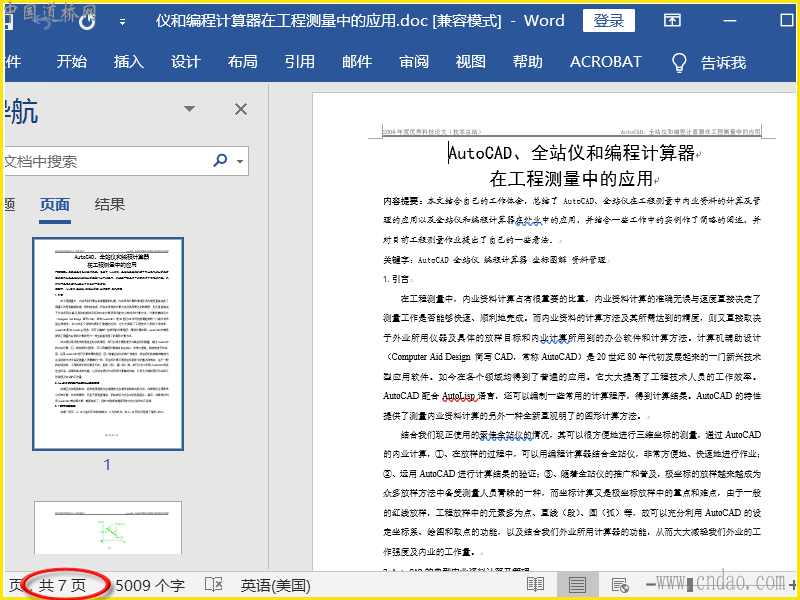Select the page 1 thumbnail
Image resolution: width=800 pixels, height=600 pixels.
pyautogui.click(x=108, y=344)
